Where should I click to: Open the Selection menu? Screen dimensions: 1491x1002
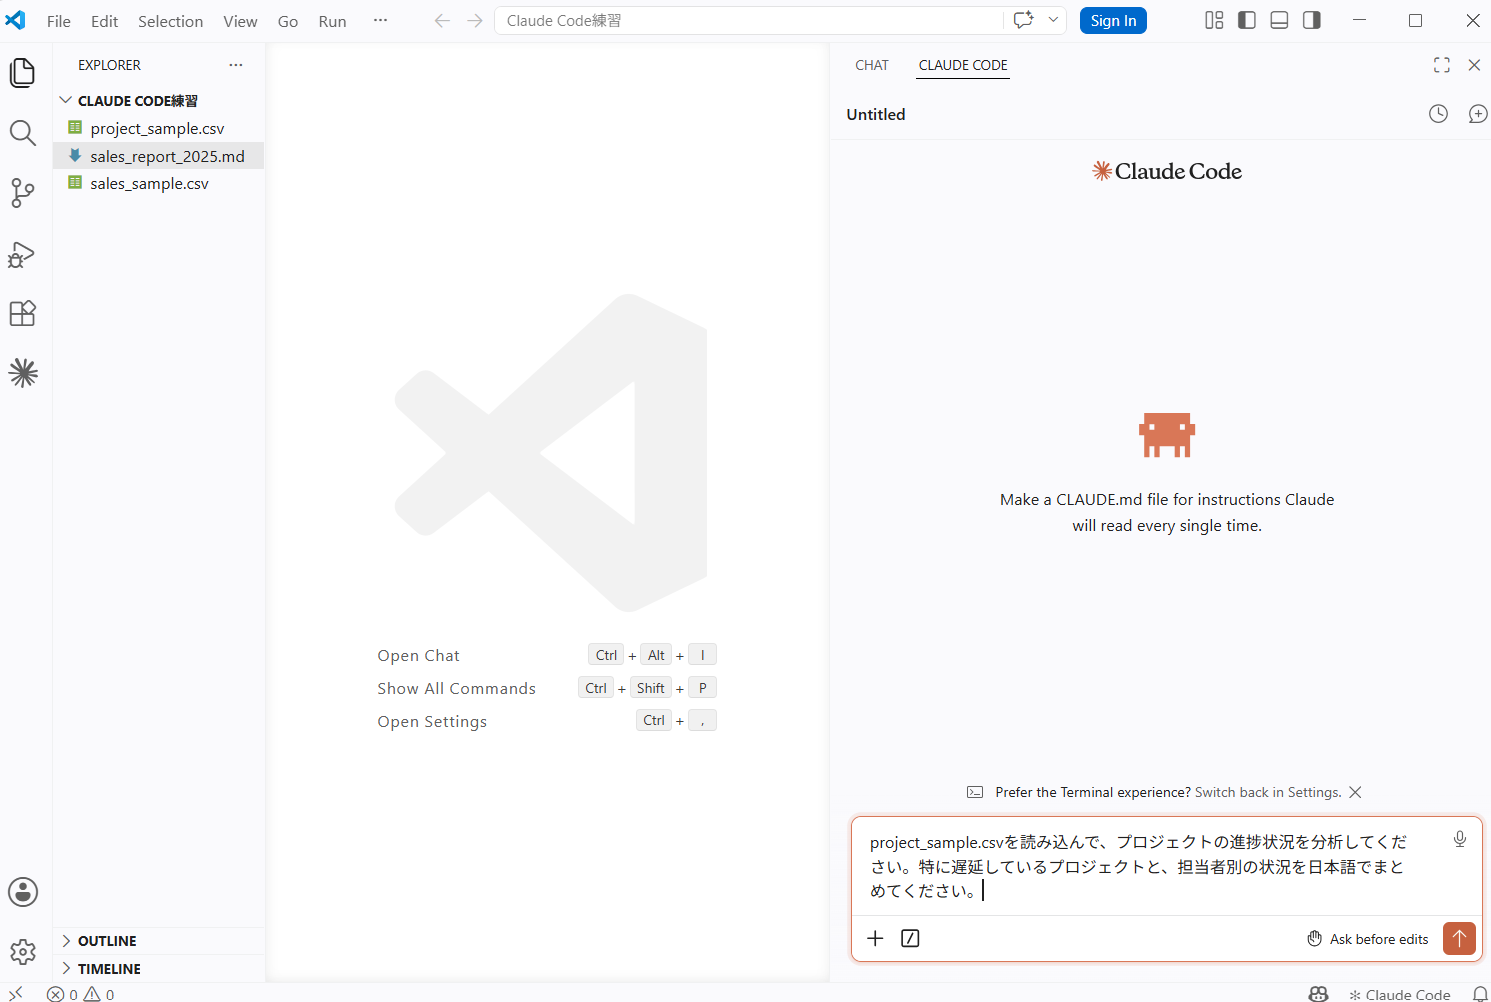(170, 21)
